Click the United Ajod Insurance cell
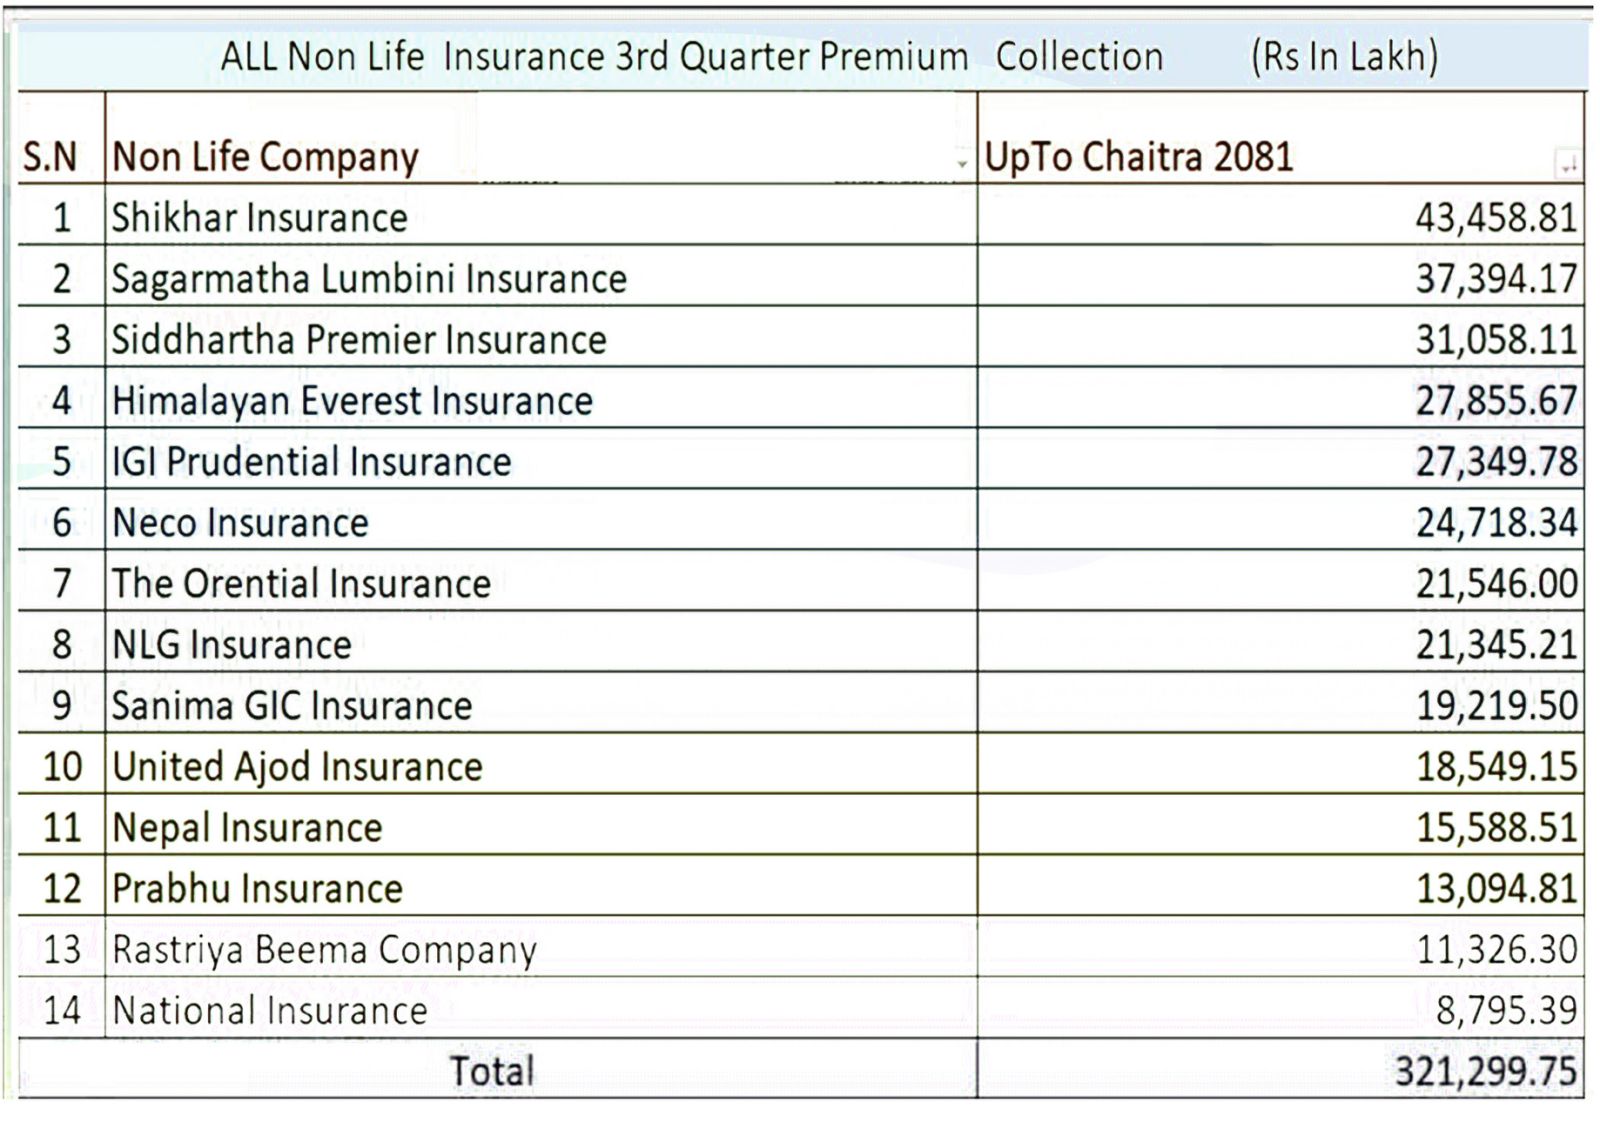 tap(297, 767)
